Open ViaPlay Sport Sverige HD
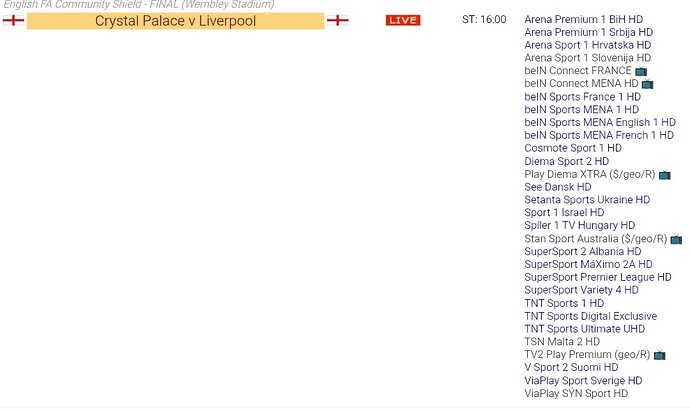 pyautogui.click(x=583, y=381)
